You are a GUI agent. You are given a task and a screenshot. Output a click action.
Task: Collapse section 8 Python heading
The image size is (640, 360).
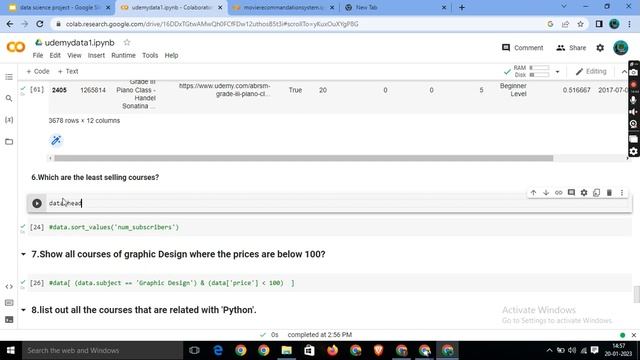click(23, 310)
